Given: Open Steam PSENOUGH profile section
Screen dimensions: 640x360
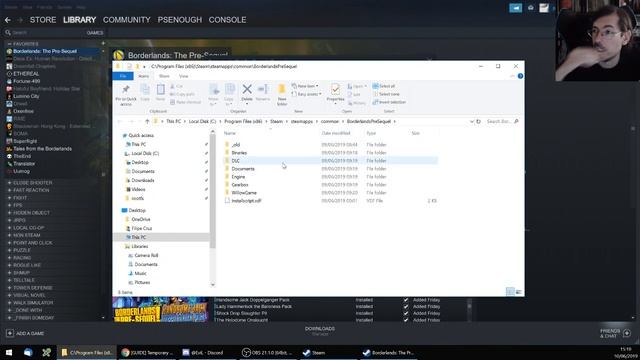Looking at the screenshot, I should click(180, 20).
